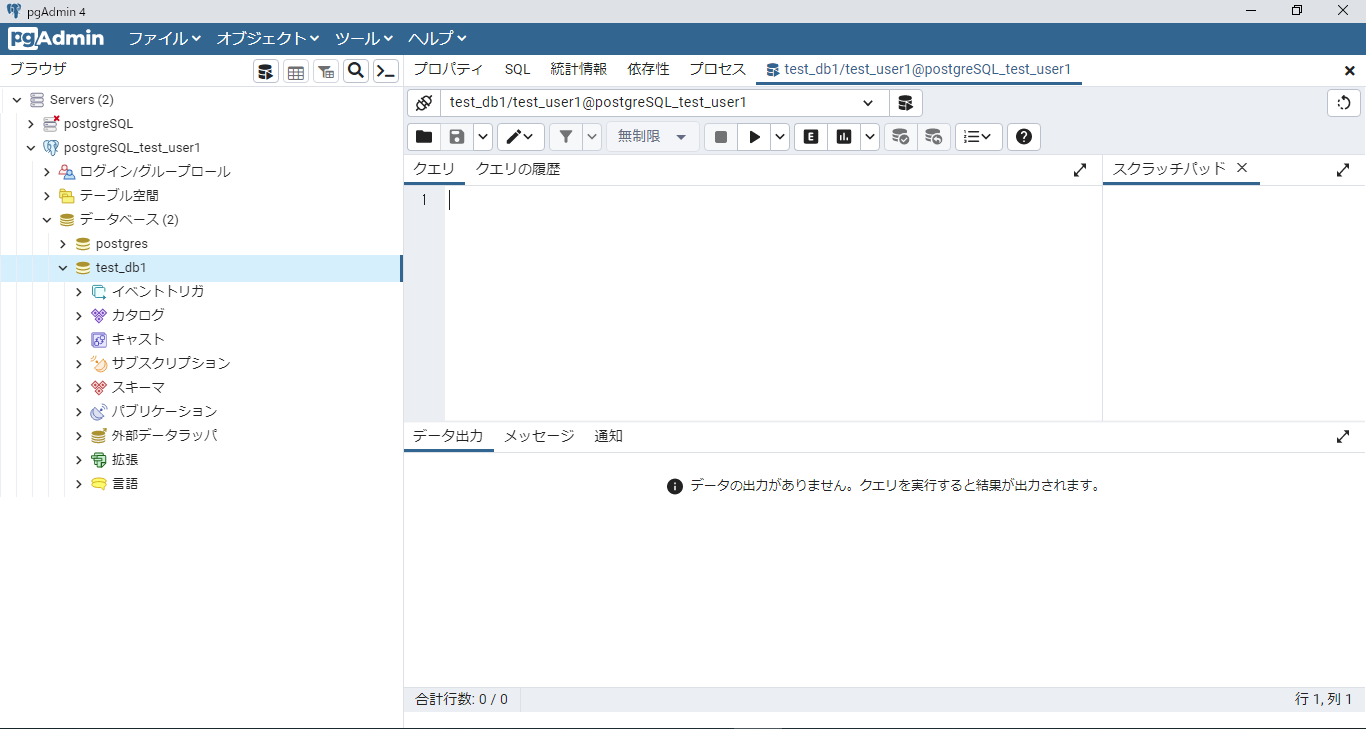1366x729 pixels.
Task: Maximize the scratch pad panel
Action: click(1343, 170)
